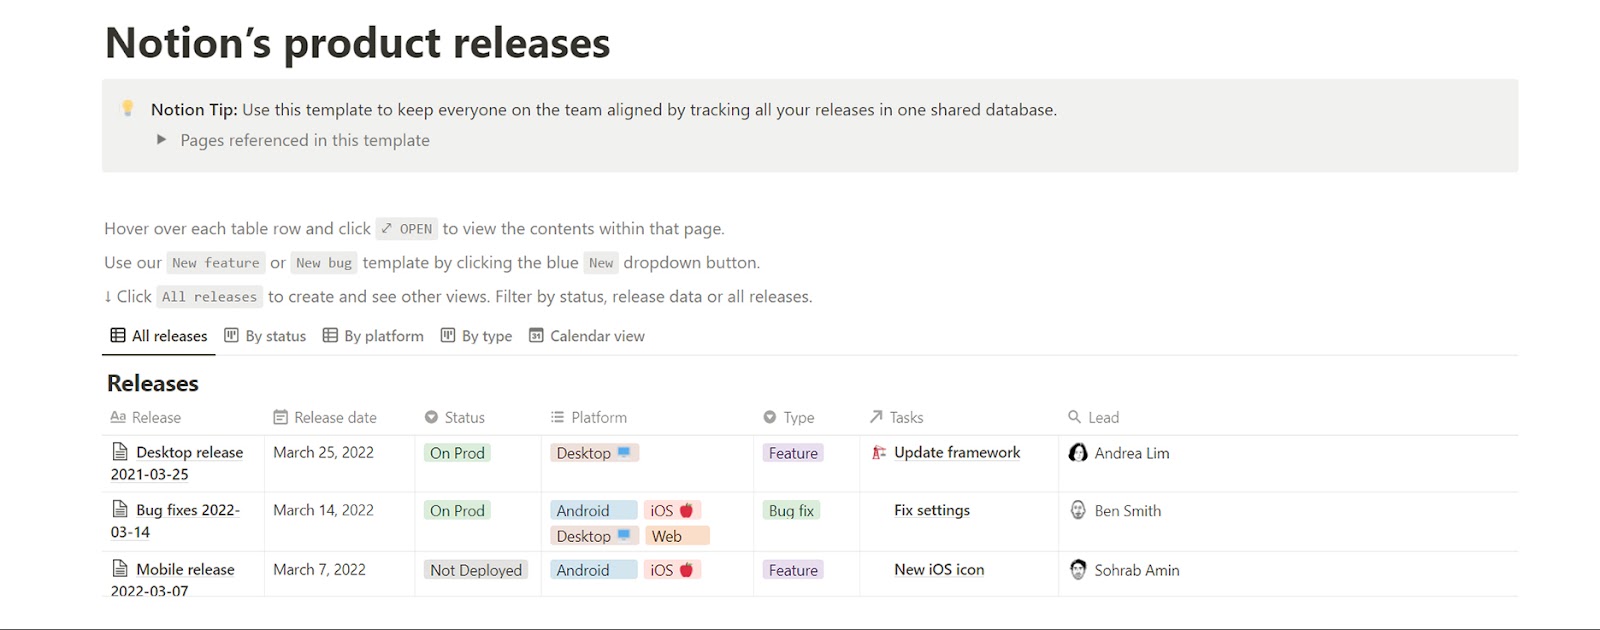
Task: Click the Bug fixes page icon
Action: click(120, 510)
